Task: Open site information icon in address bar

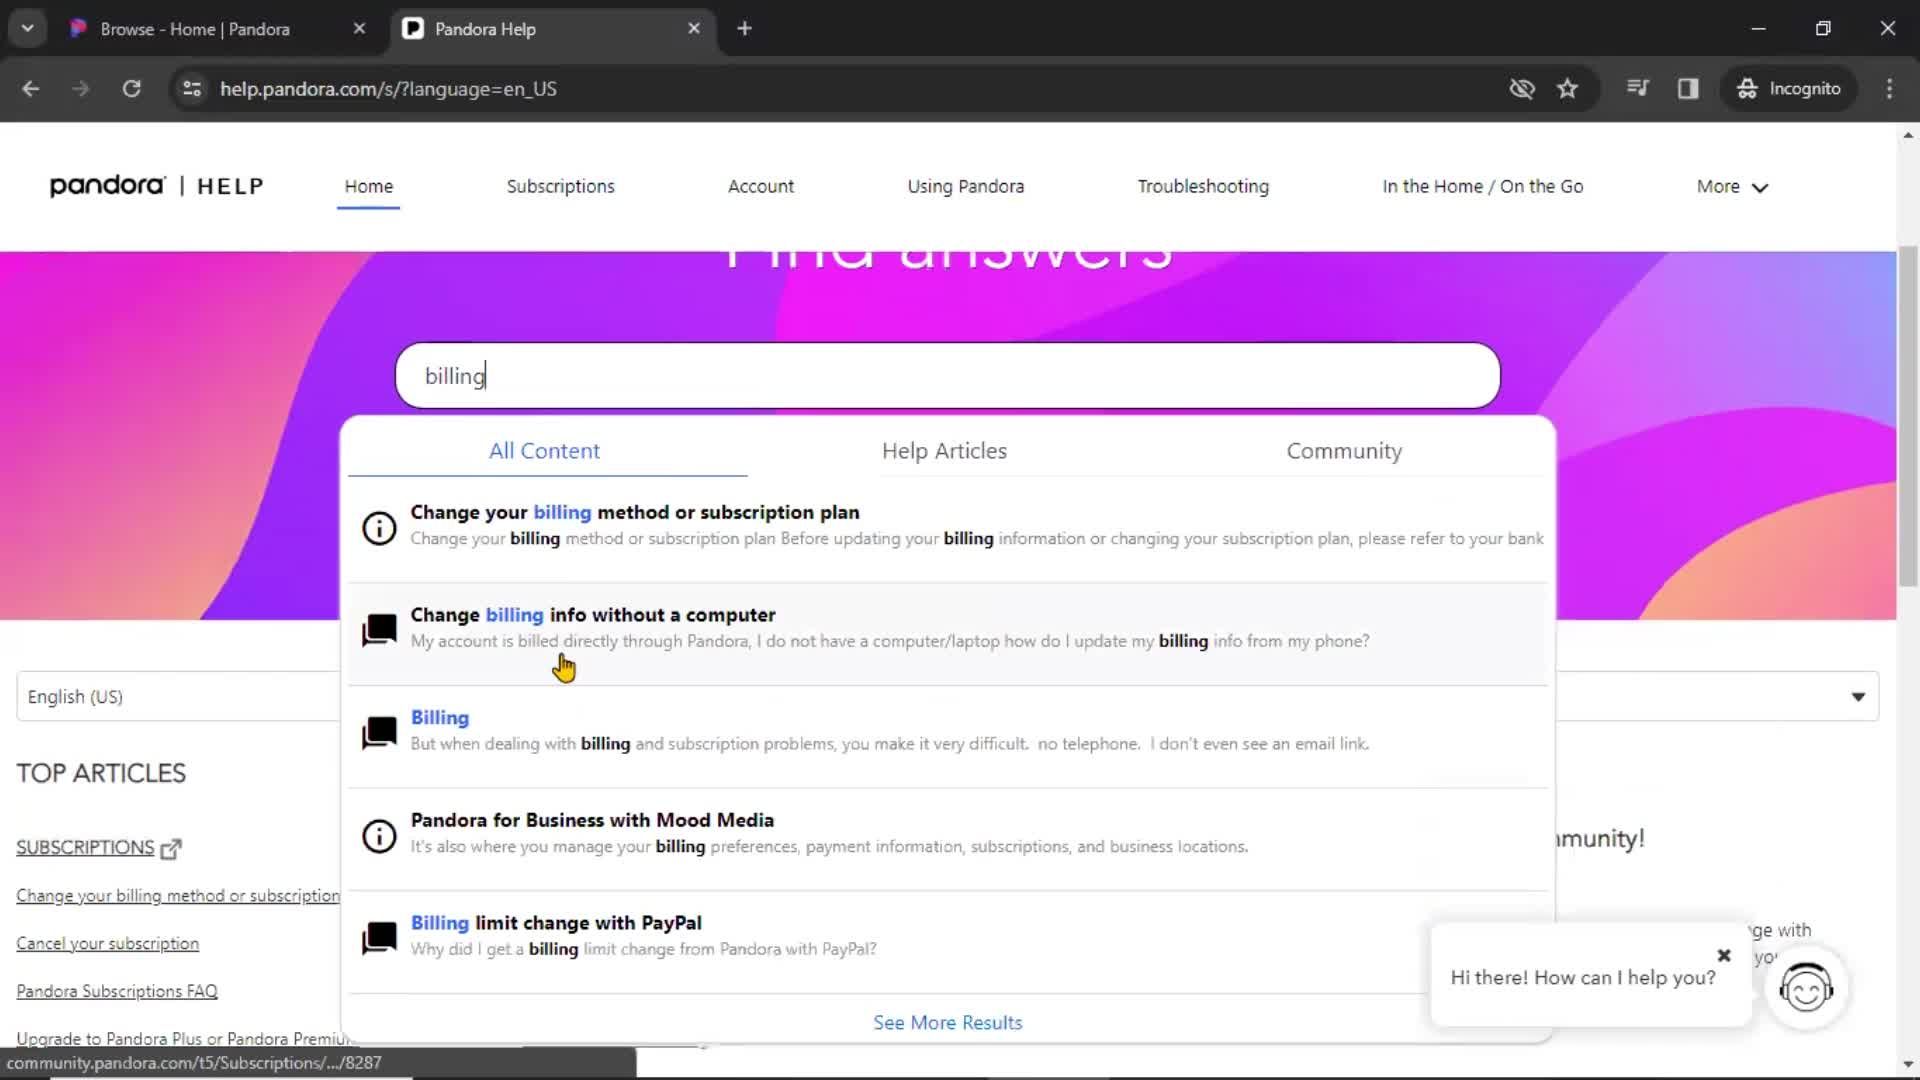Action: point(192,89)
